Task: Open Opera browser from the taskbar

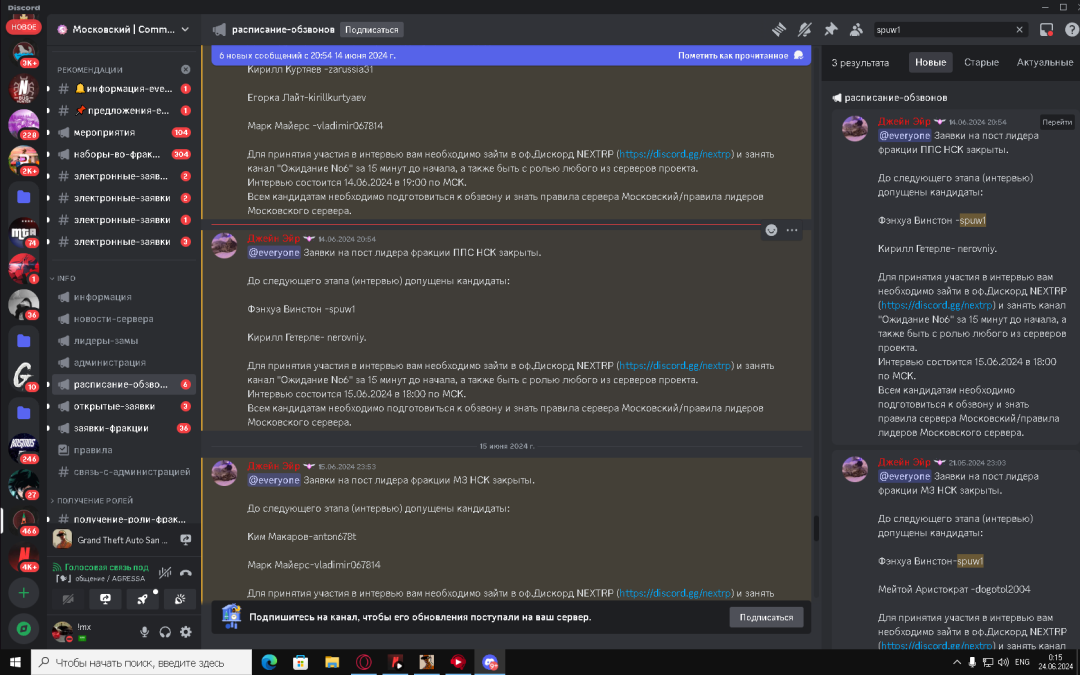Action: [x=363, y=663]
